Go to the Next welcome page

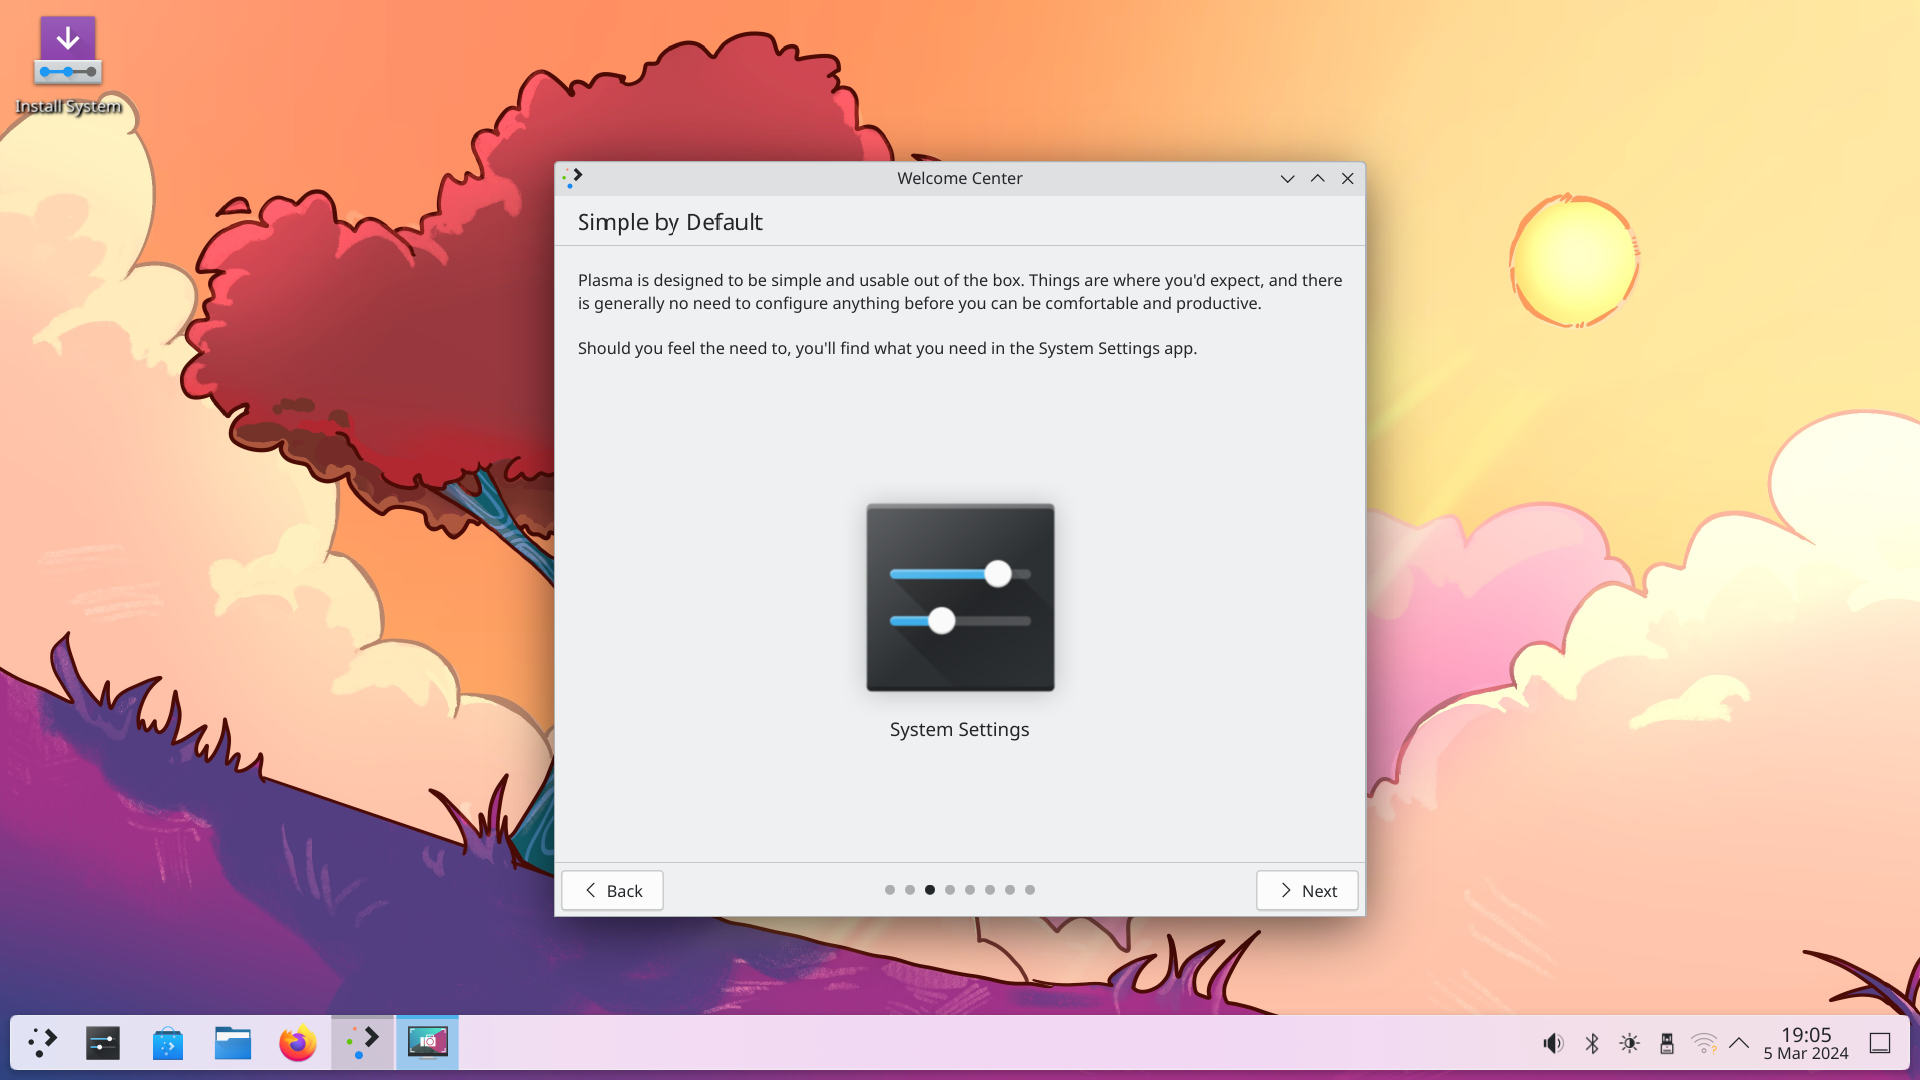click(1307, 891)
